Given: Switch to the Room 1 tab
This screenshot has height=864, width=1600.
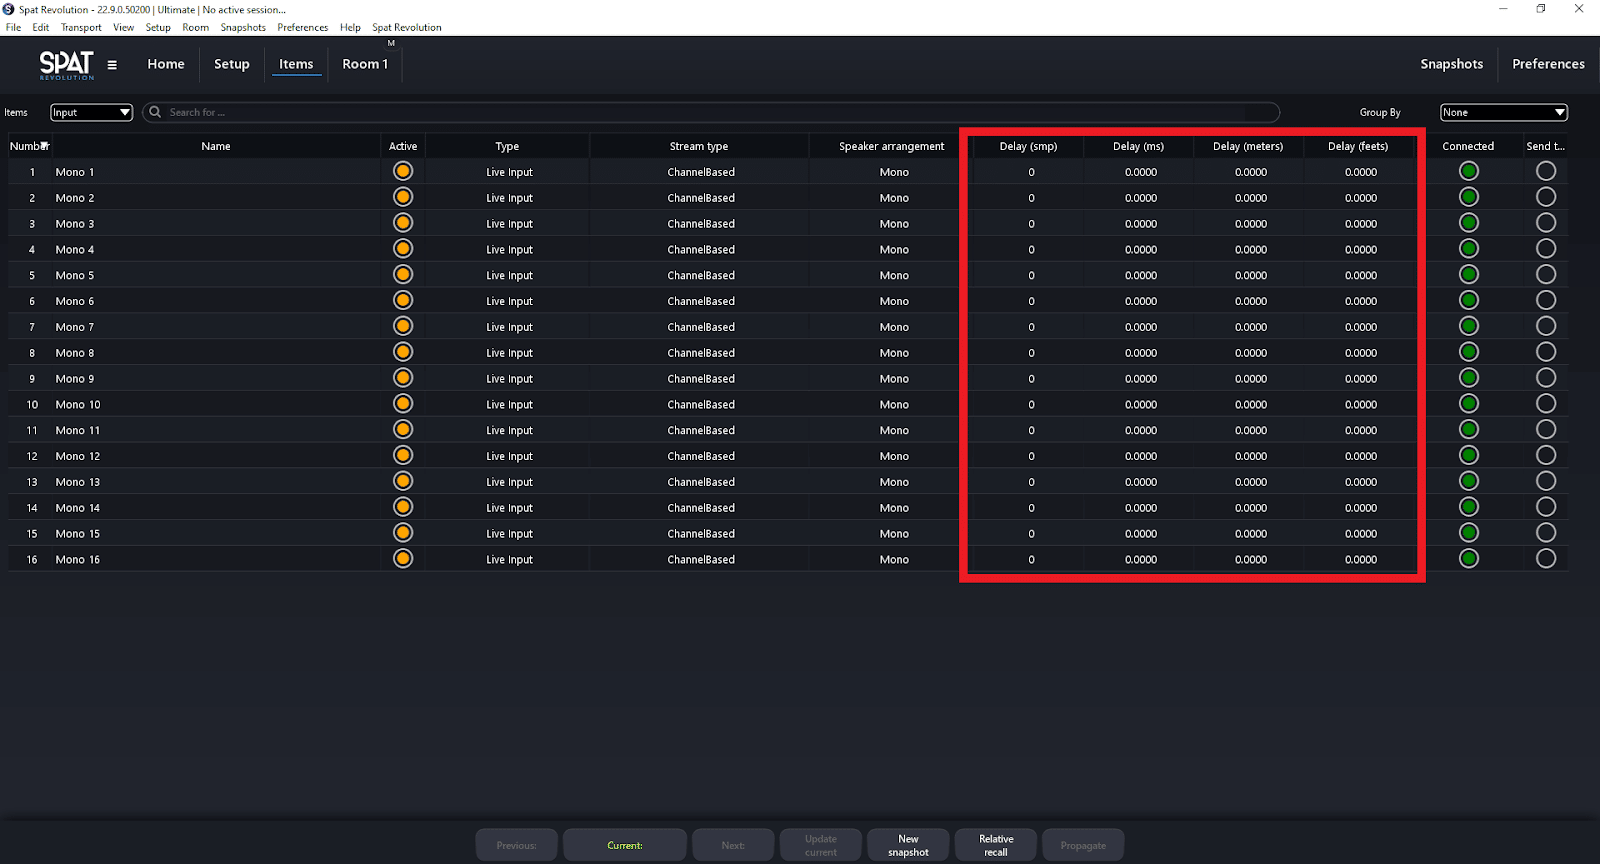Looking at the screenshot, I should coord(365,64).
